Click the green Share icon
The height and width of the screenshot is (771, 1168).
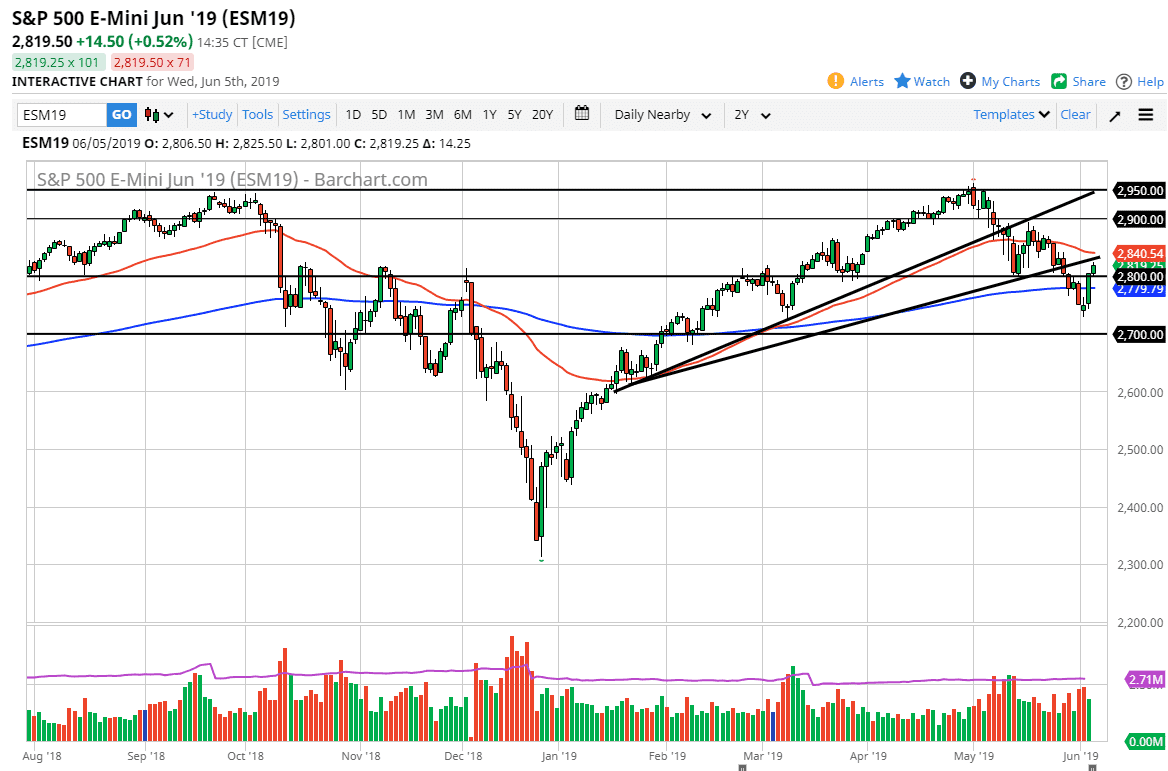point(1057,81)
